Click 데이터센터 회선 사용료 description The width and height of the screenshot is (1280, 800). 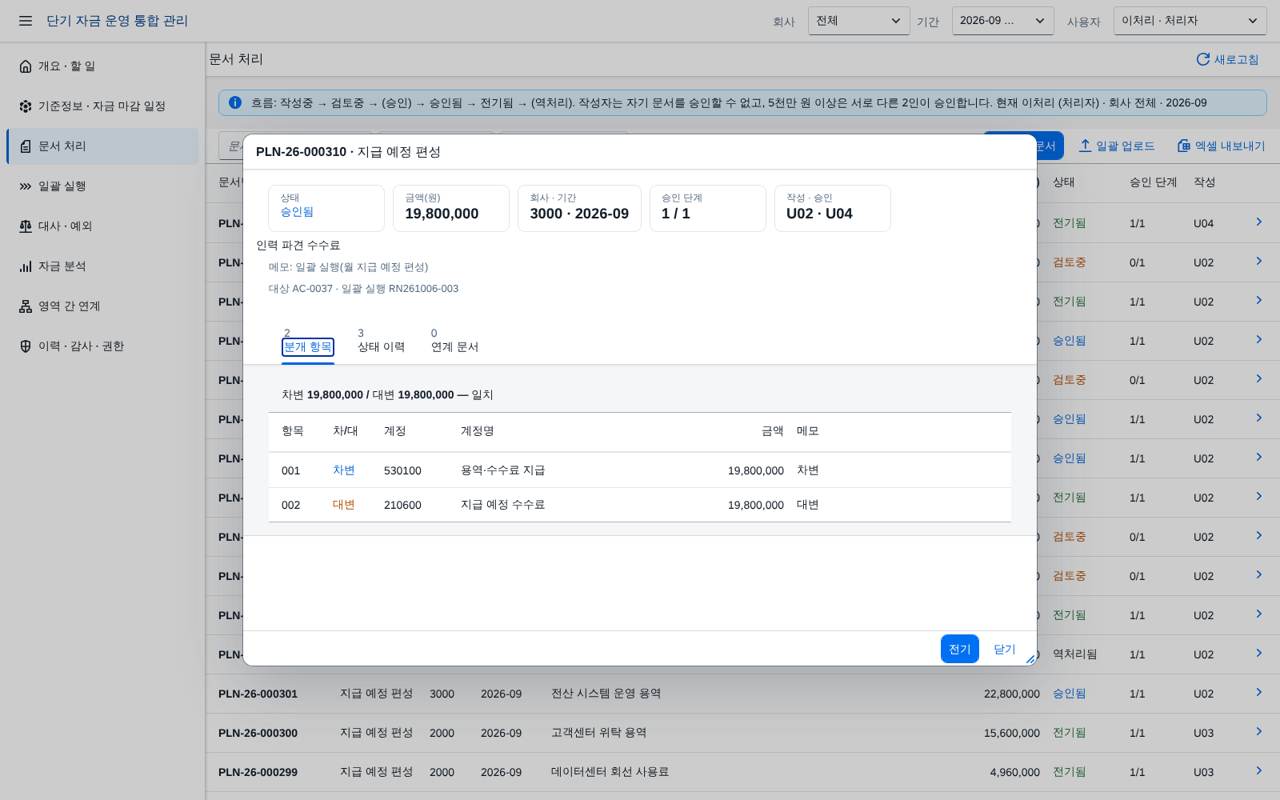tap(610, 772)
